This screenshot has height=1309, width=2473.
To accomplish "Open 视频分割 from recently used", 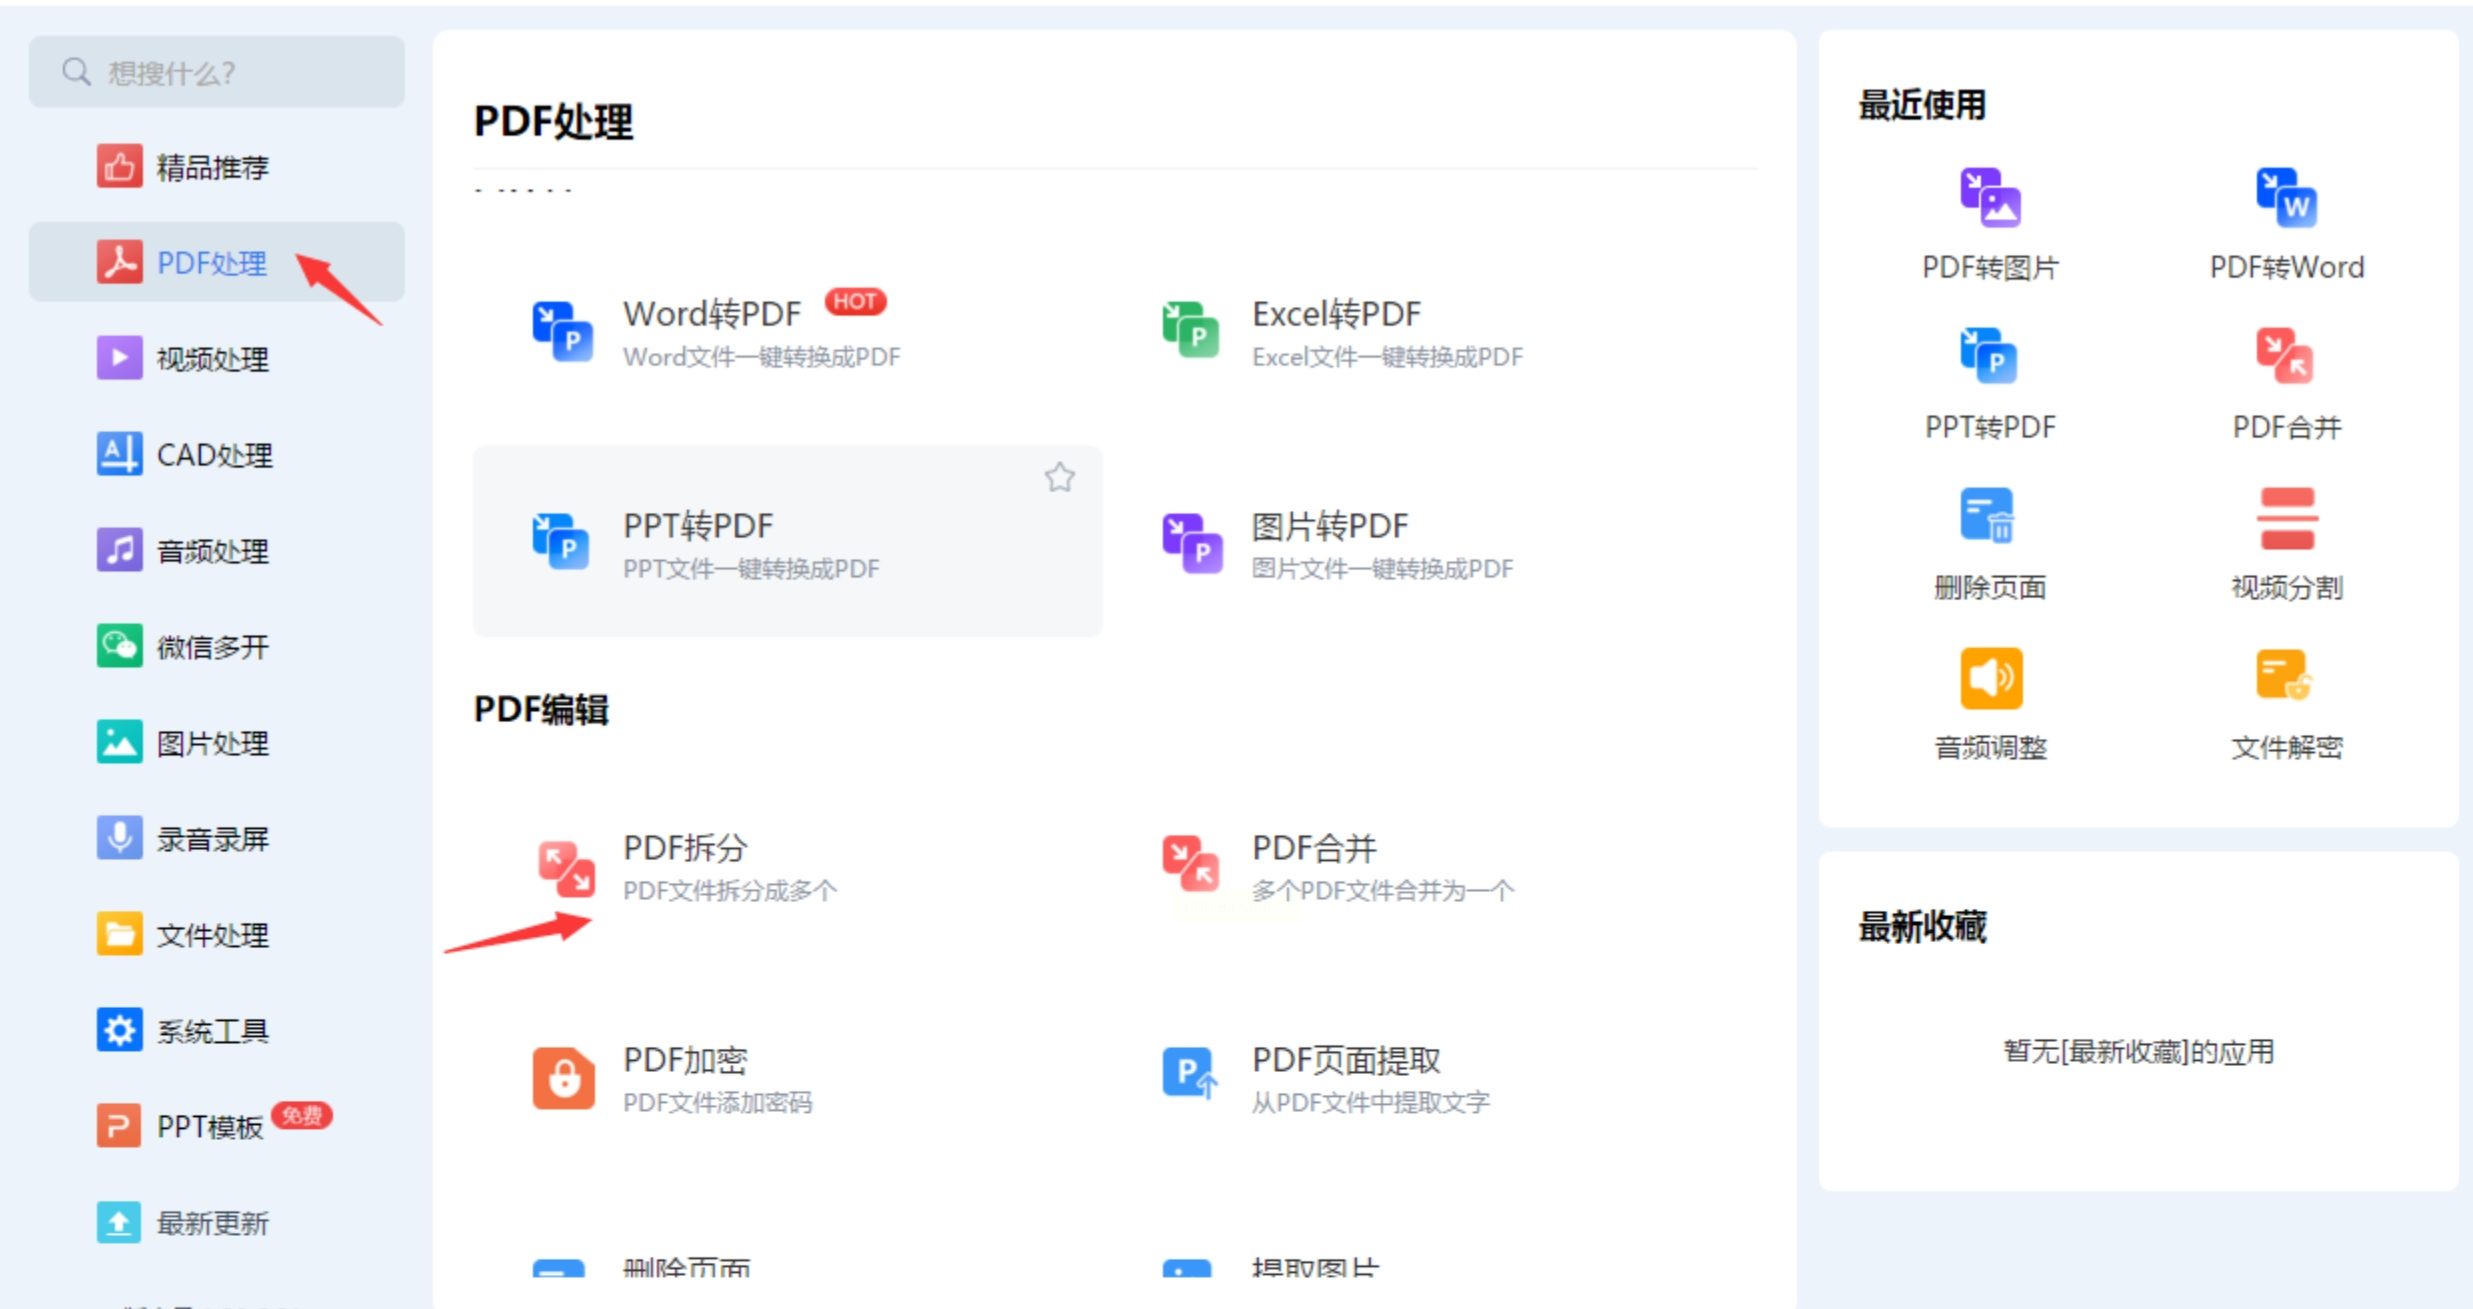I will (x=2285, y=544).
